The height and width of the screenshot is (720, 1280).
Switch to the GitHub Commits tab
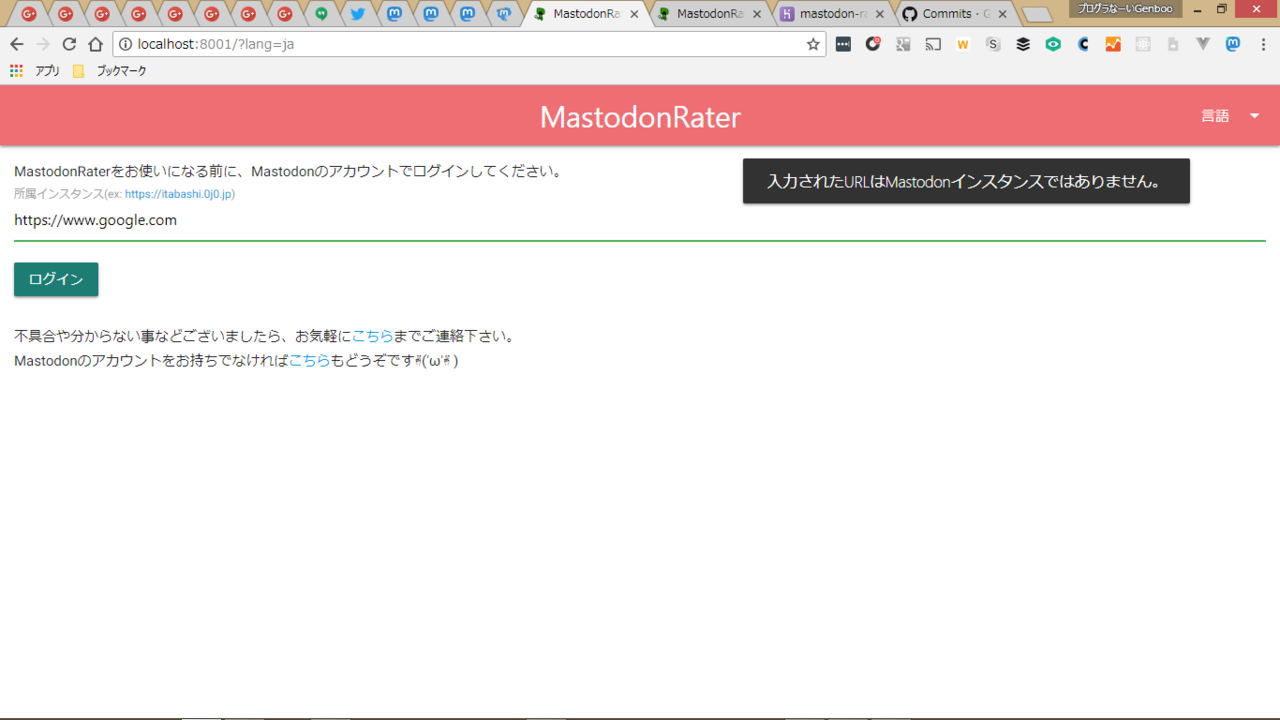(955, 14)
